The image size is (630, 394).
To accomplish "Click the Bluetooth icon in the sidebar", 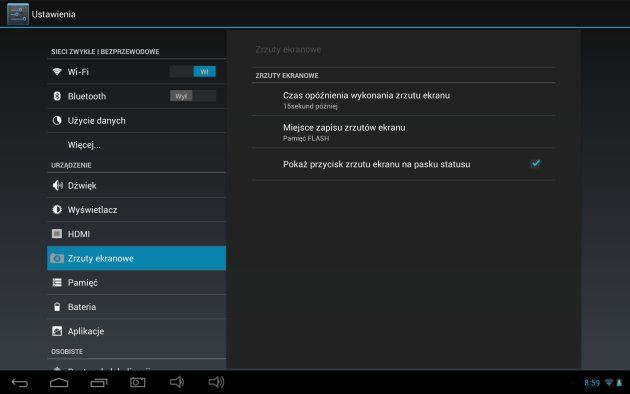I will point(57,96).
